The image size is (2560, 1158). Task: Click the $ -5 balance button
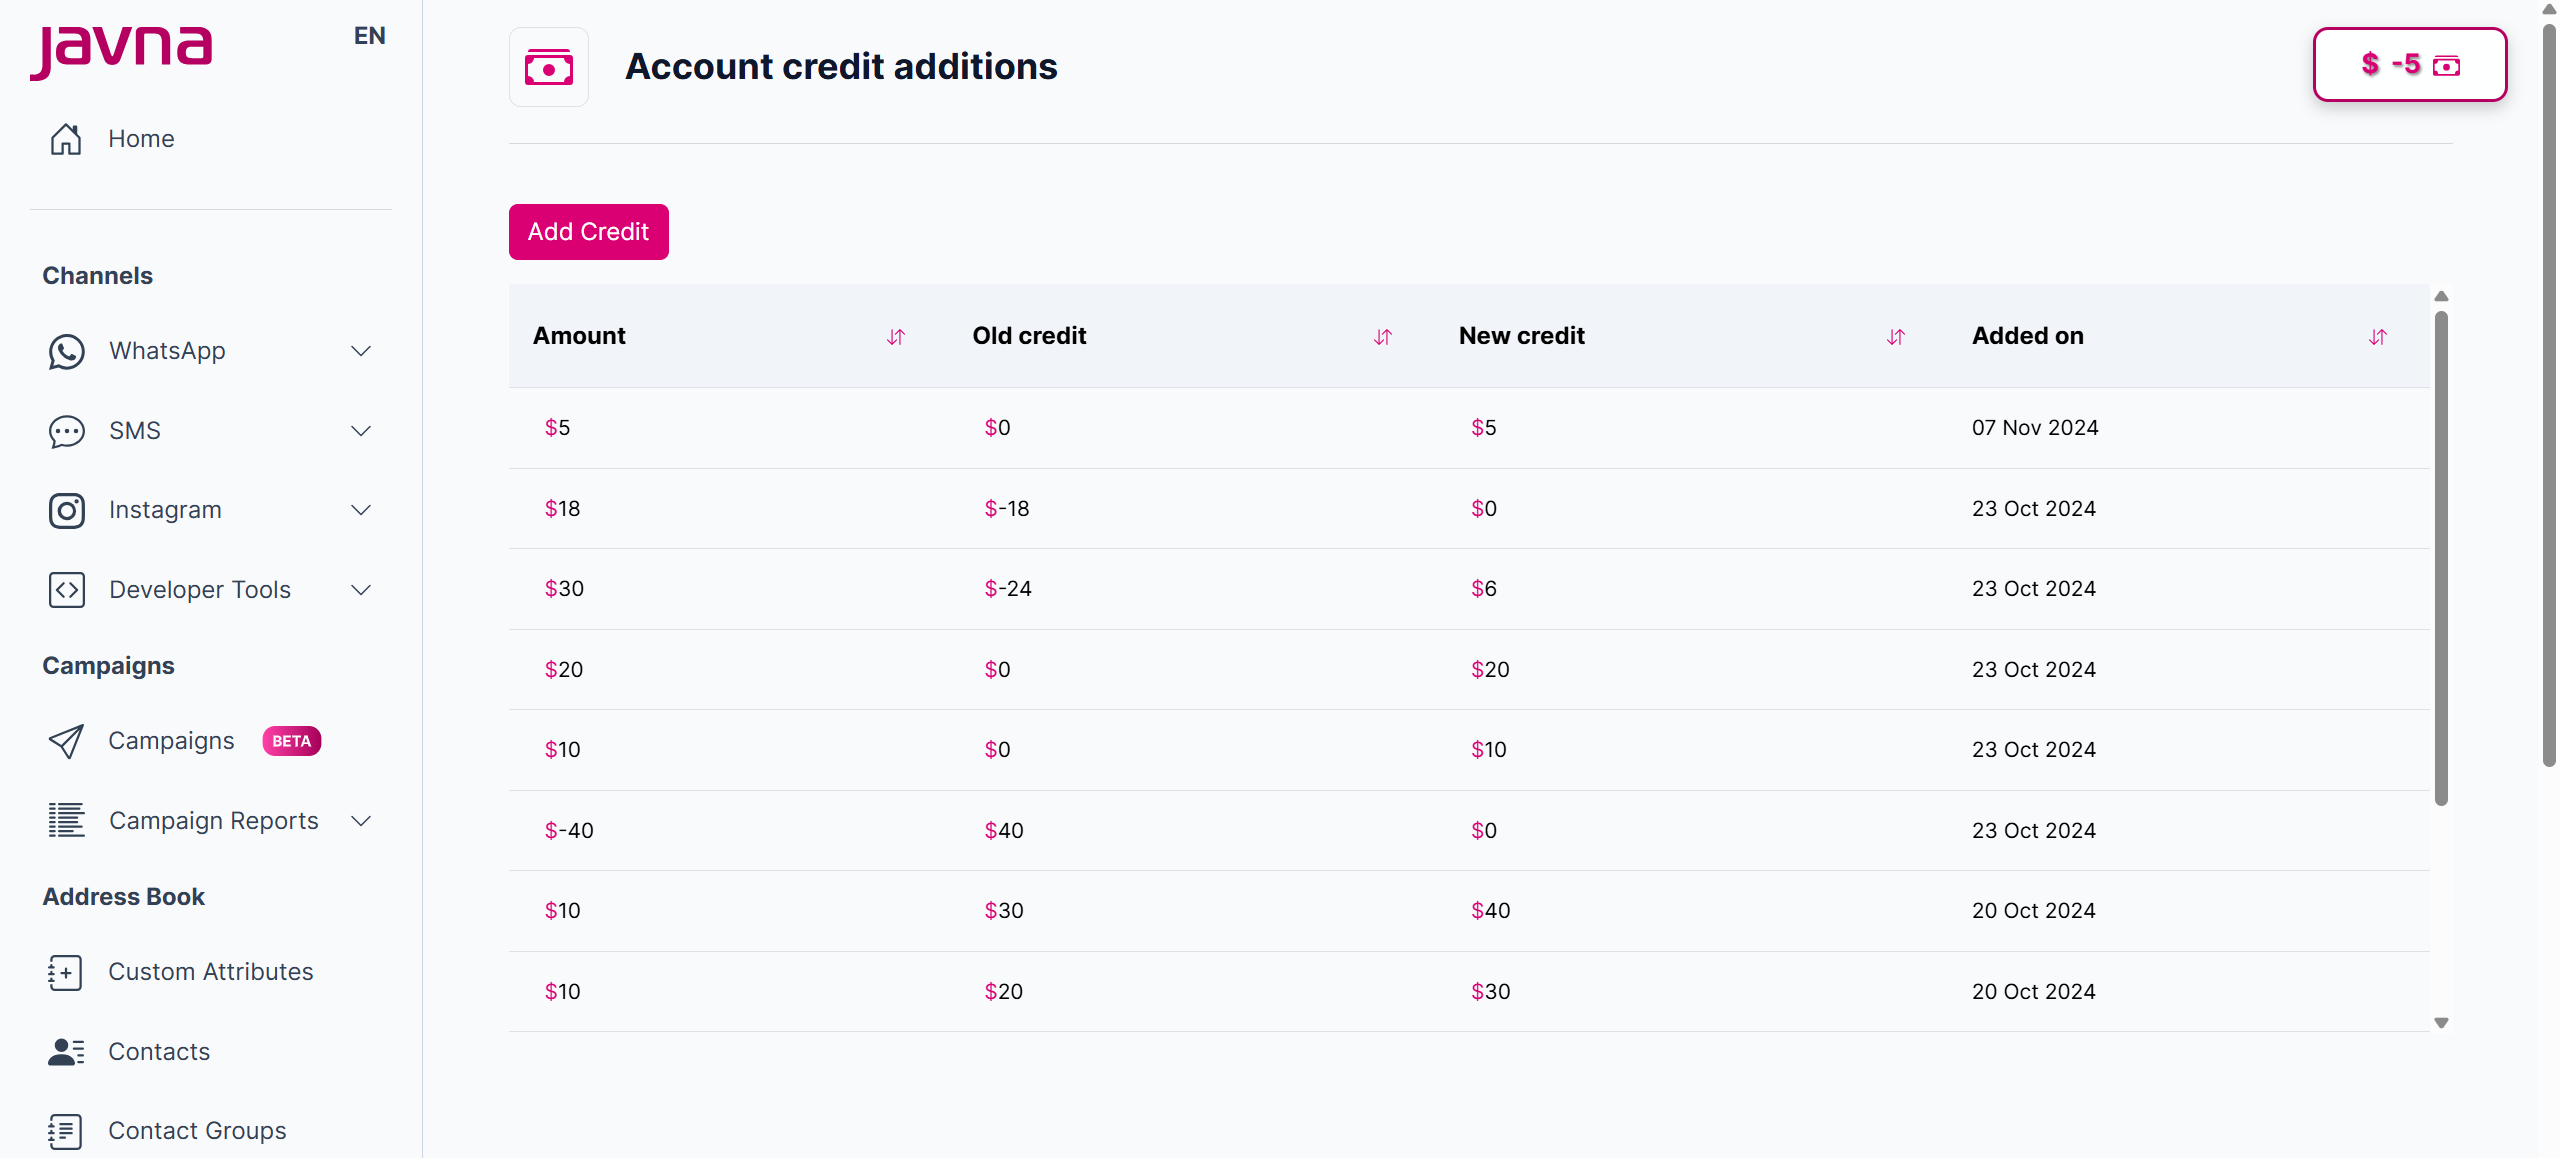click(2409, 65)
